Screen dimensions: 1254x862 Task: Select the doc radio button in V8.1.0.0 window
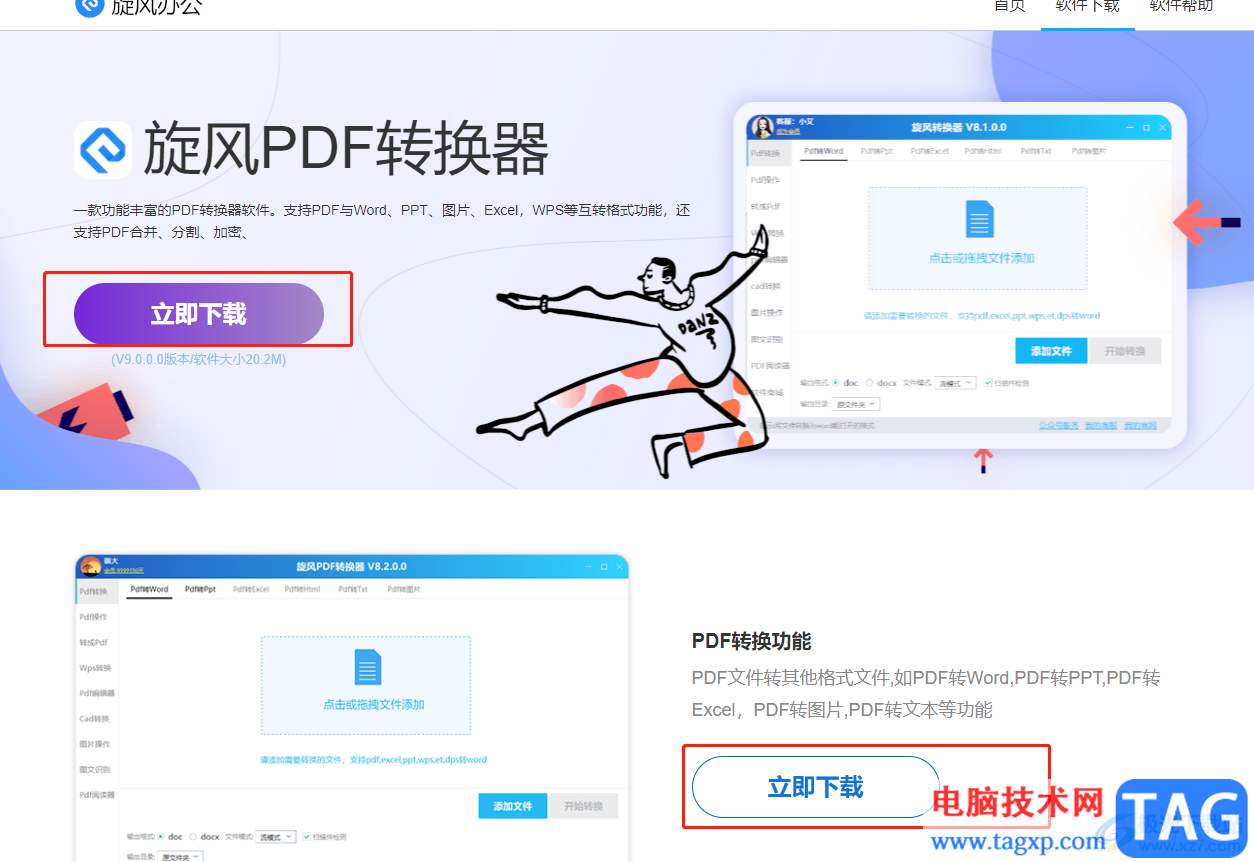(x=836, y=383)
